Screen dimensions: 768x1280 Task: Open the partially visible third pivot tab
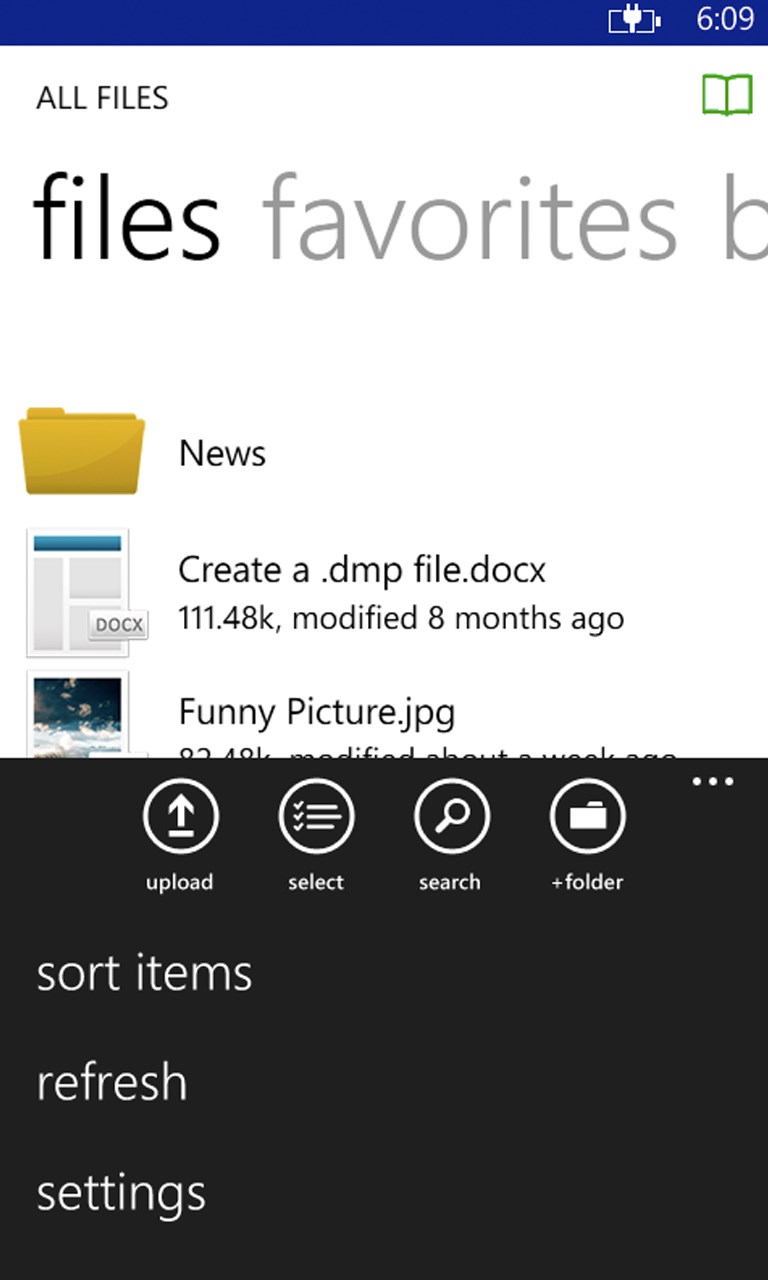click(x=745, y=219)
